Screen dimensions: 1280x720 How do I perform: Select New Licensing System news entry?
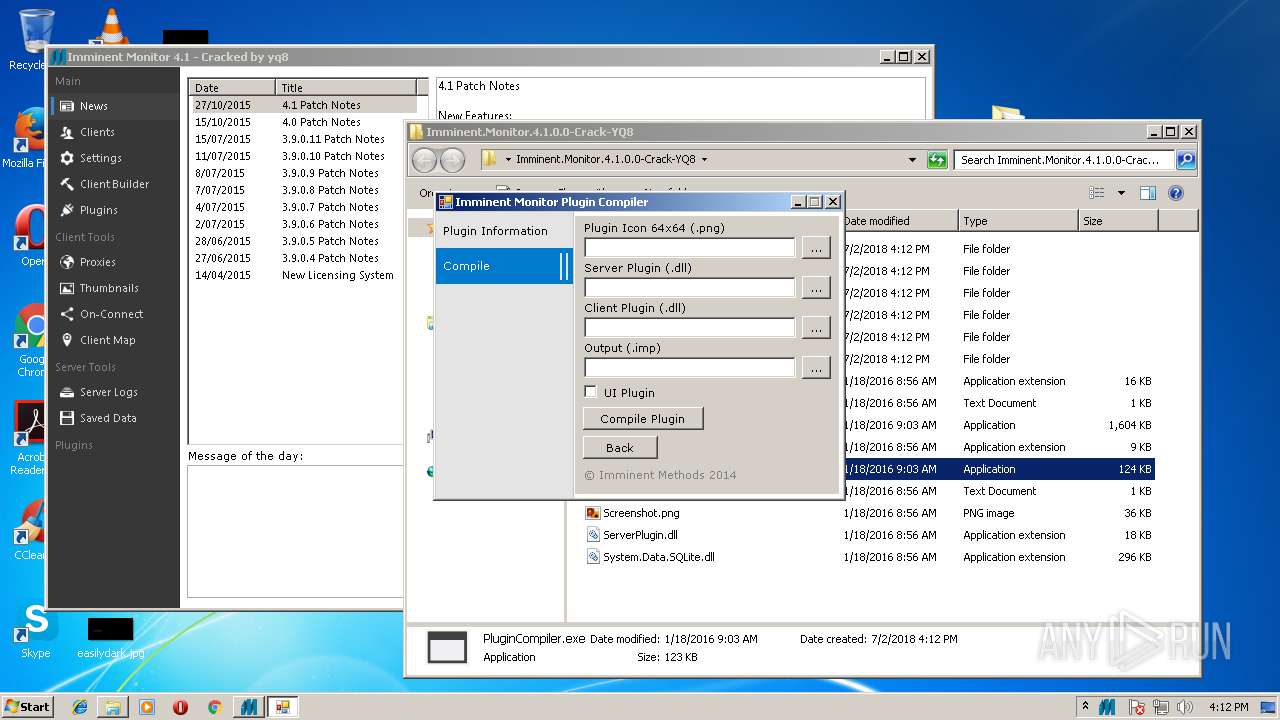[x=304, y=275]
